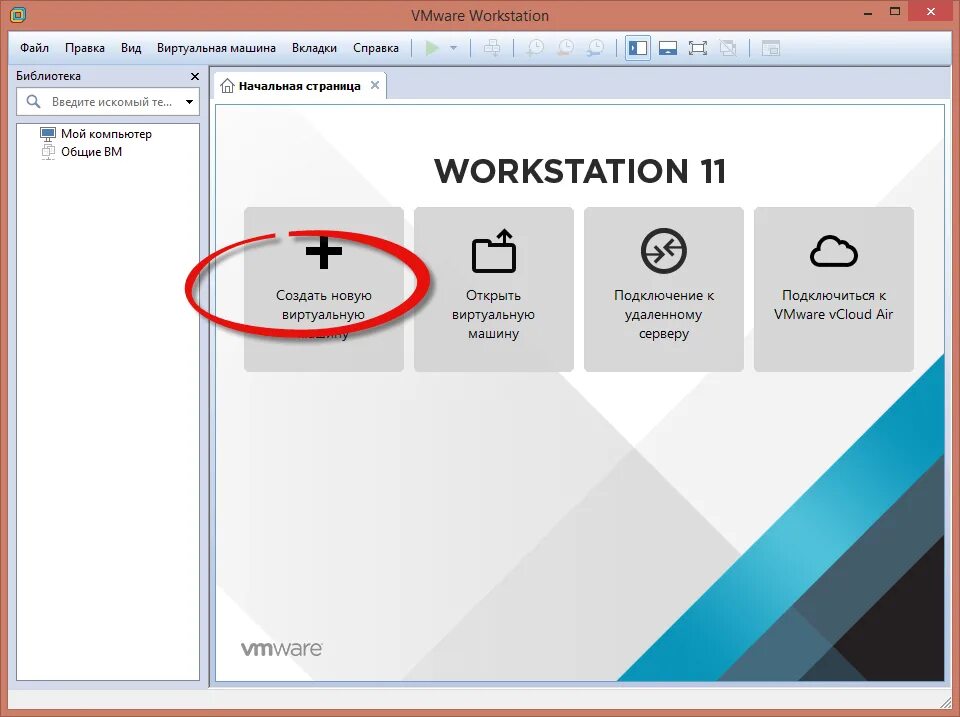Click Подключиться к VMware vCloud Air tile
Screen dimensions: 960x717
click(834, 289)
